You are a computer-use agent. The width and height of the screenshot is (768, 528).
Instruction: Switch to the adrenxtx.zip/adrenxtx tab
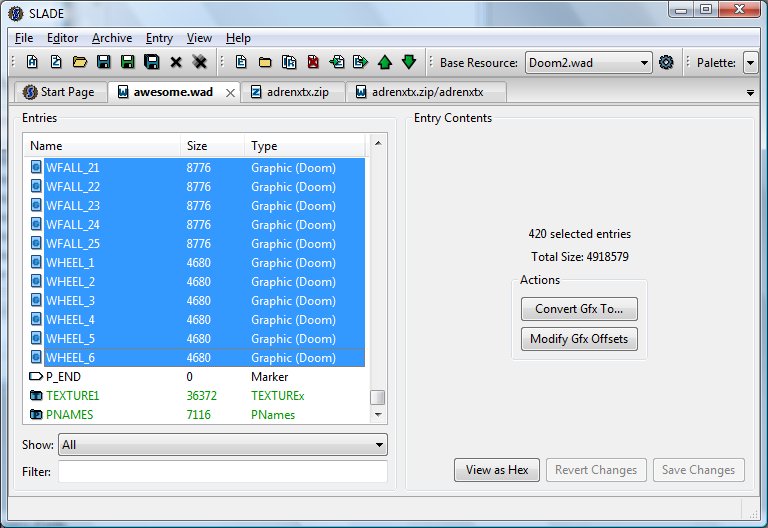[426, 92]
